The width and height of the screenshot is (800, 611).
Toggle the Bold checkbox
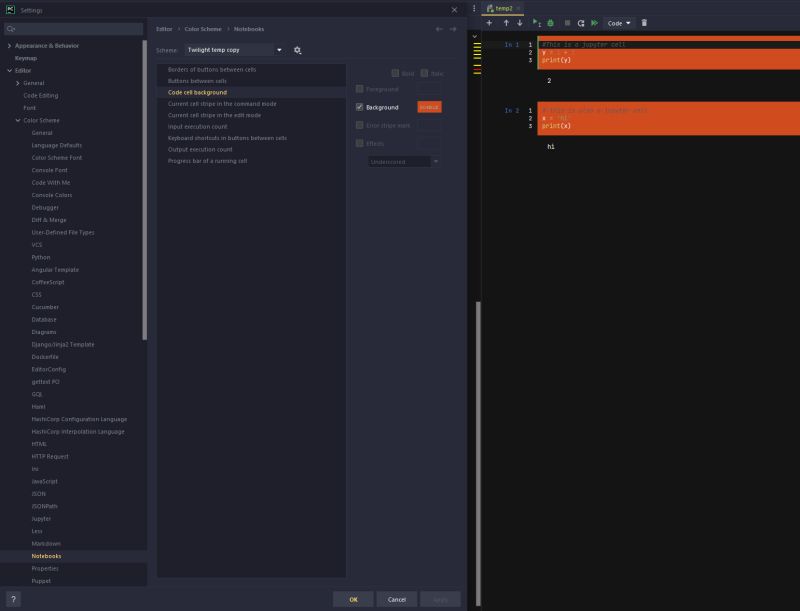pyautogui.click(x=395, y=72)
